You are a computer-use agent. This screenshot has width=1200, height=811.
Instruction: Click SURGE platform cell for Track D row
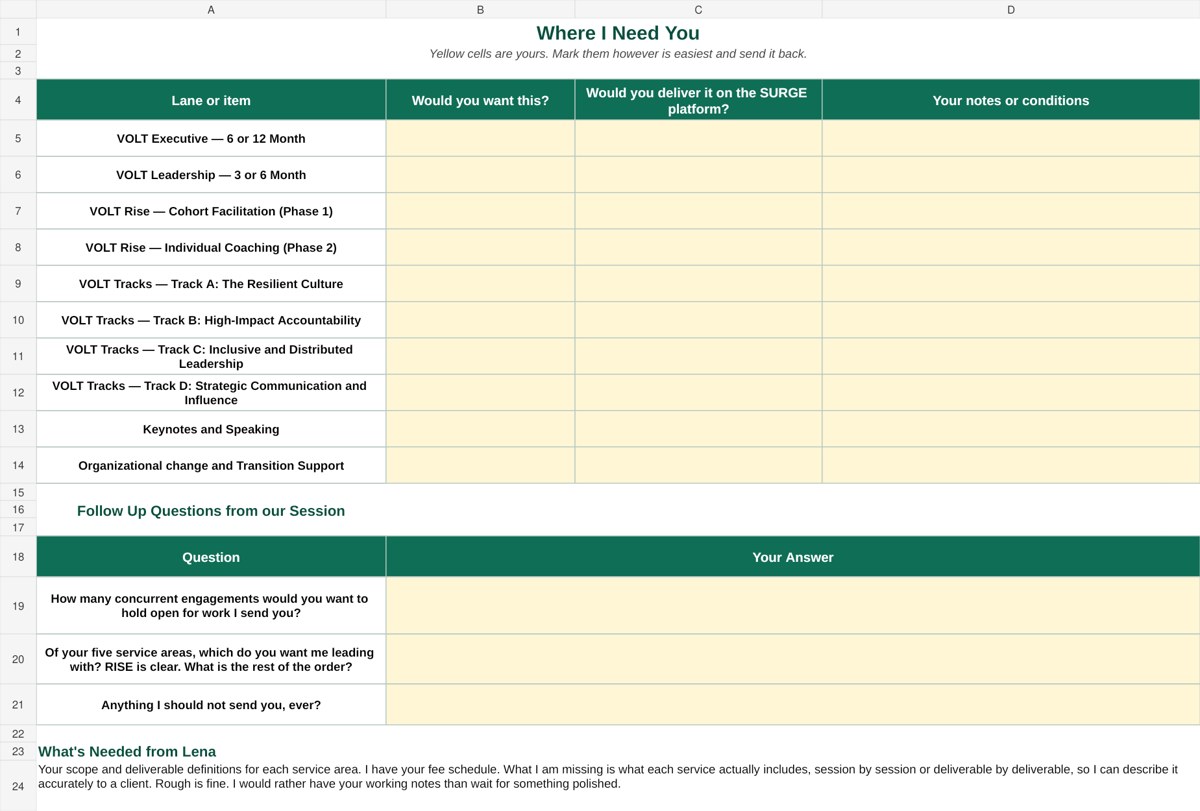(x=698, y=393)
